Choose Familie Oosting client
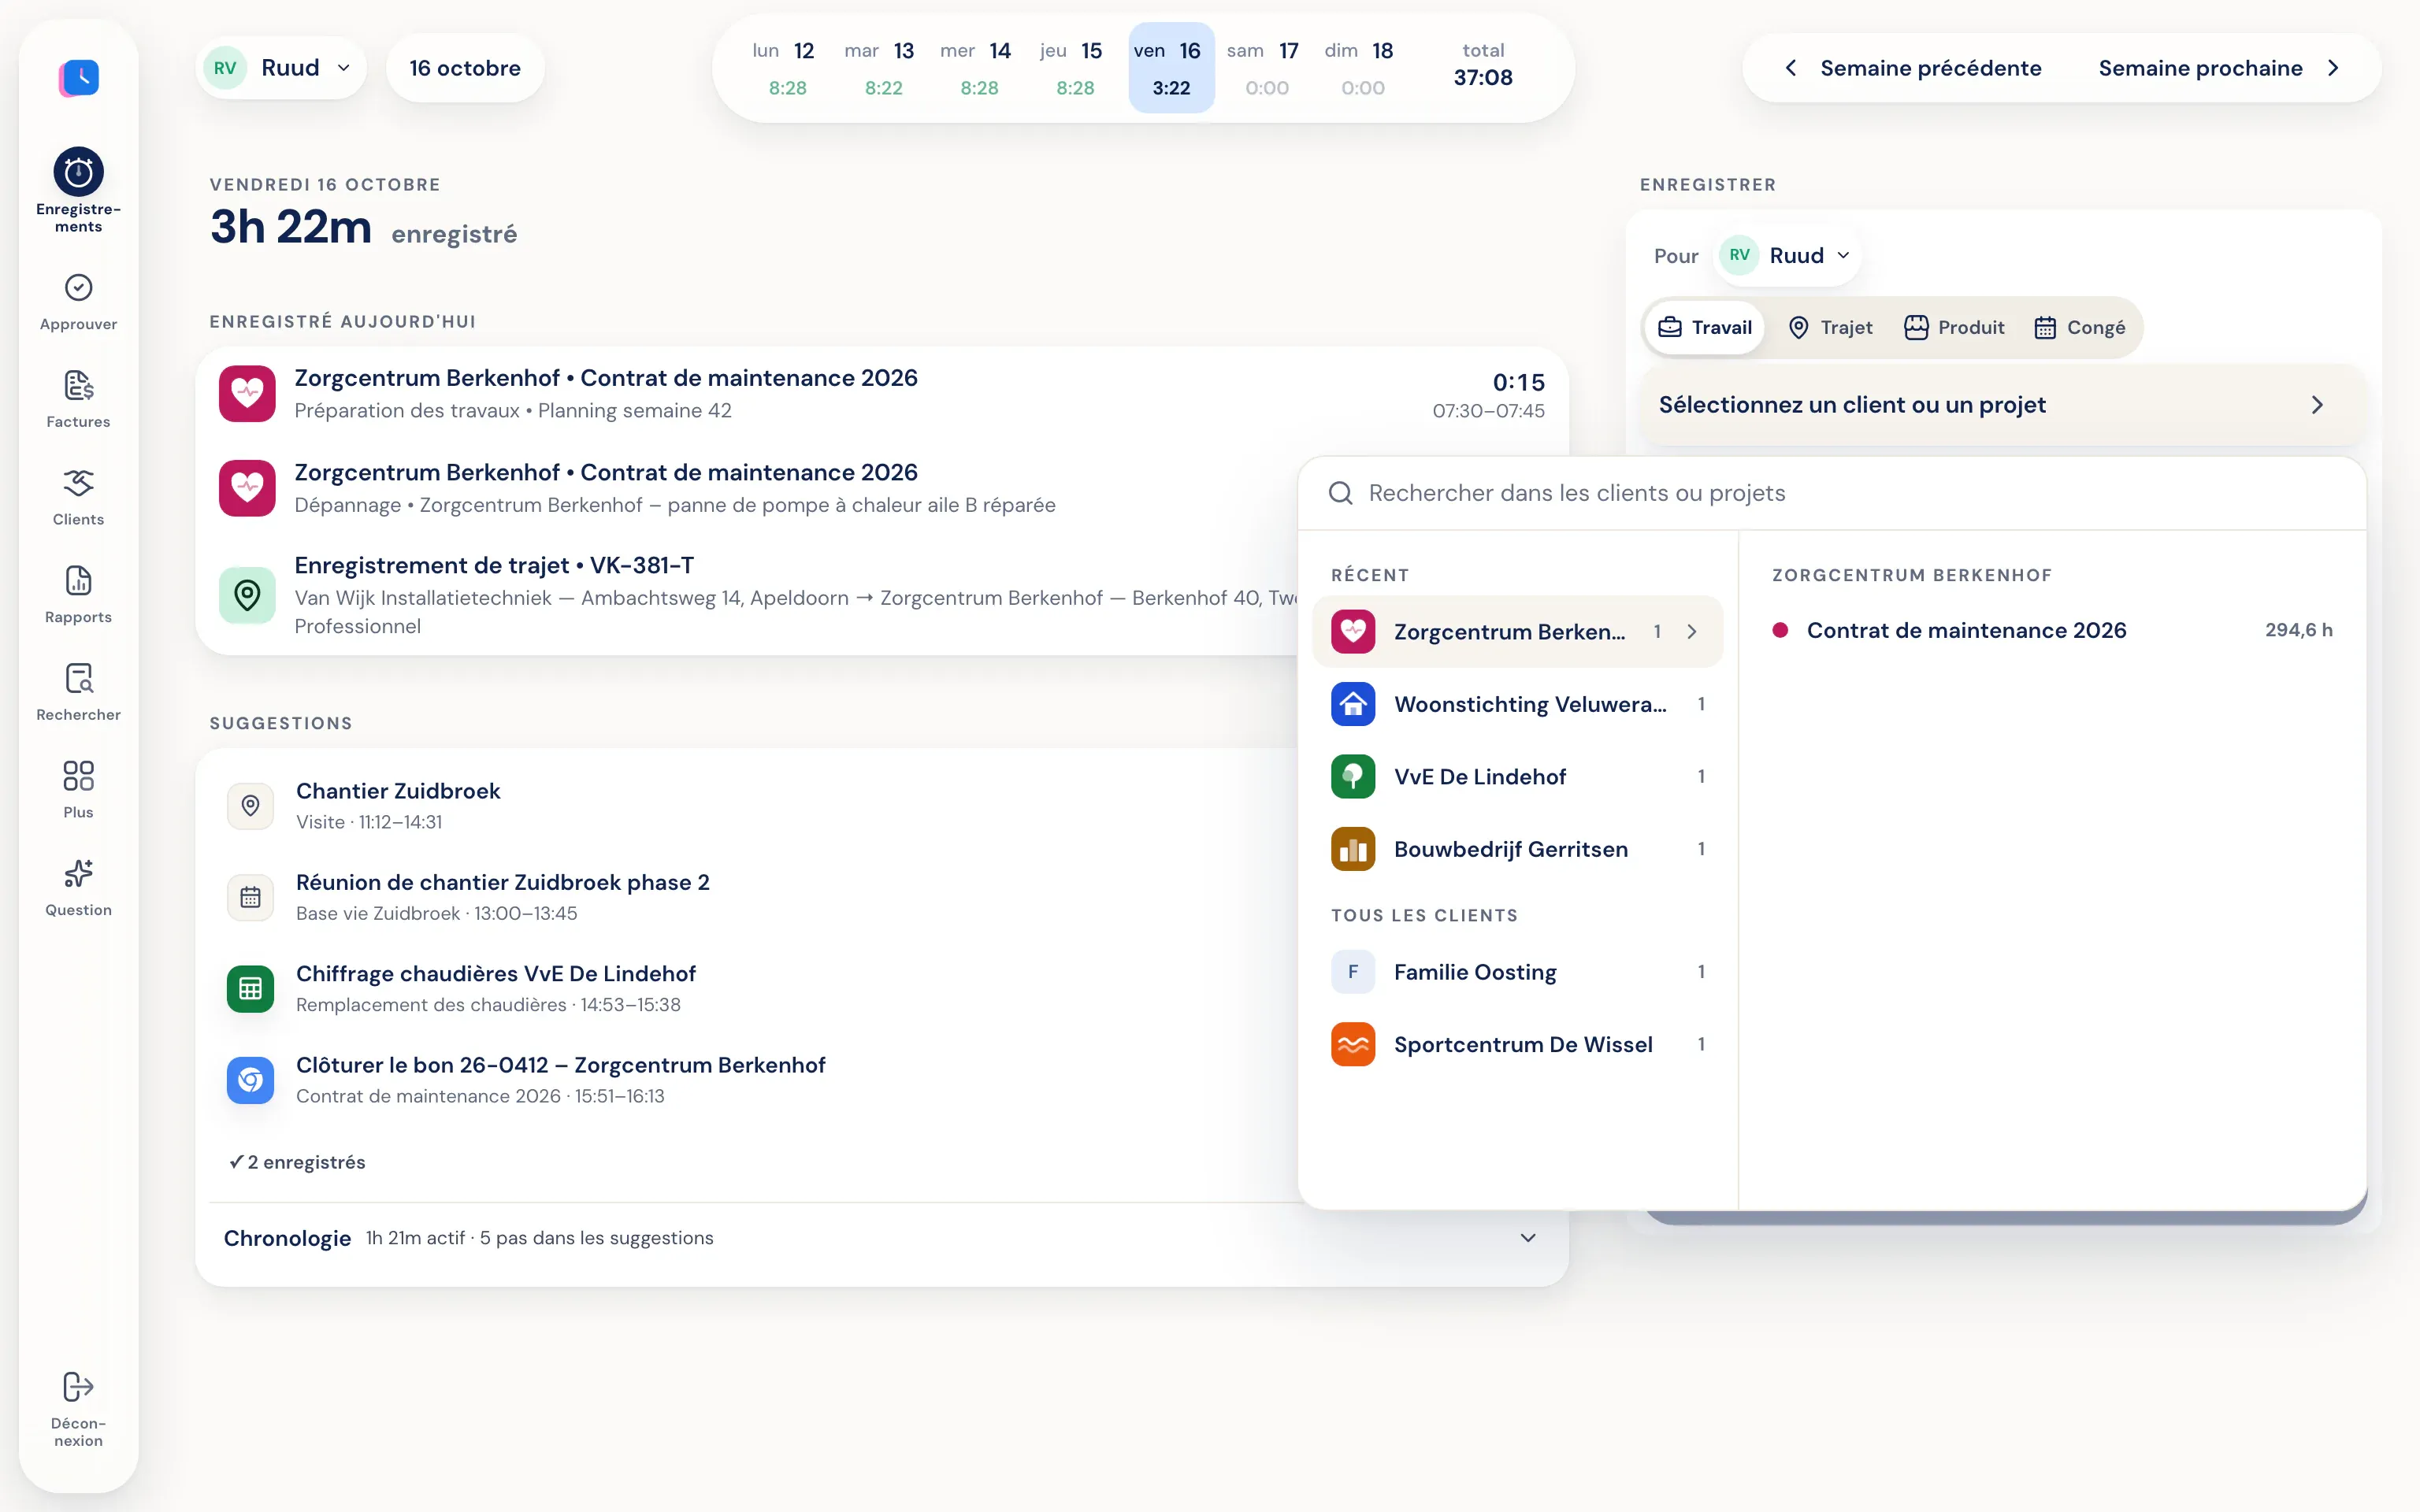Screen dimensions: 2420x1512 coord(1517,972)
